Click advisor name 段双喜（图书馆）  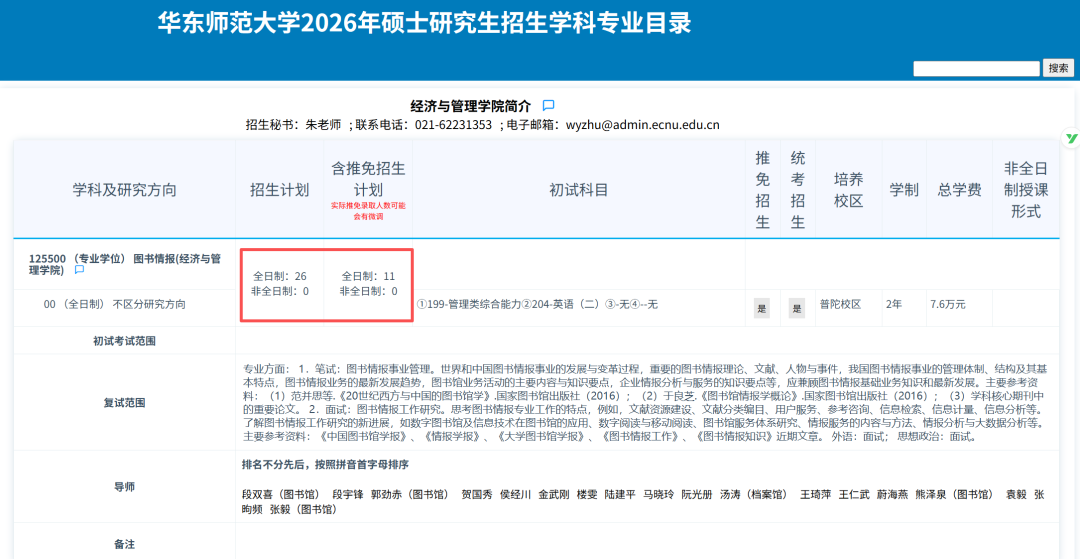(281, 494)
